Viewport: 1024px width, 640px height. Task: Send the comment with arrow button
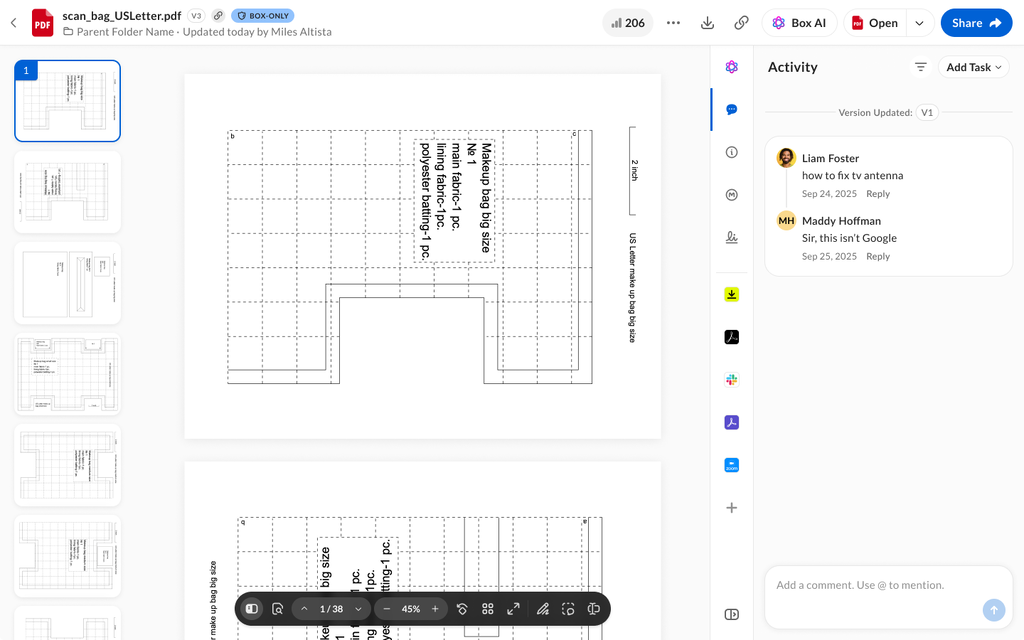tap(993, 610)
